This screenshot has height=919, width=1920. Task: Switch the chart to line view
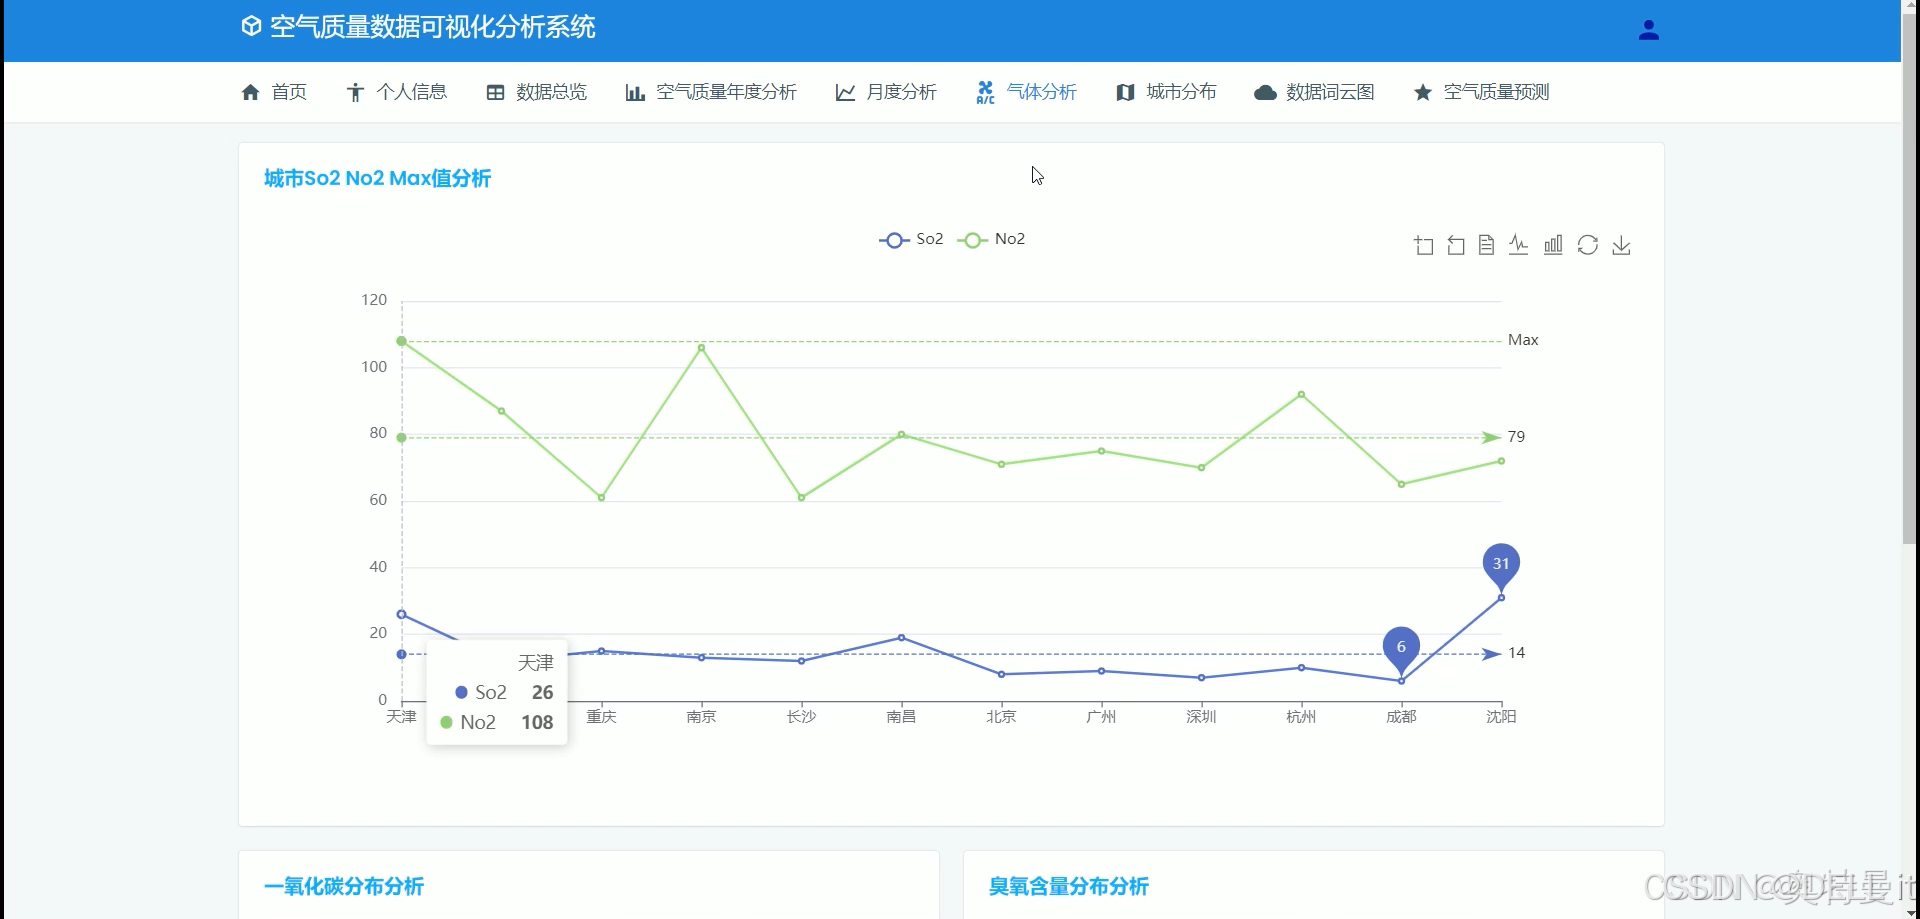point(1519,244)
